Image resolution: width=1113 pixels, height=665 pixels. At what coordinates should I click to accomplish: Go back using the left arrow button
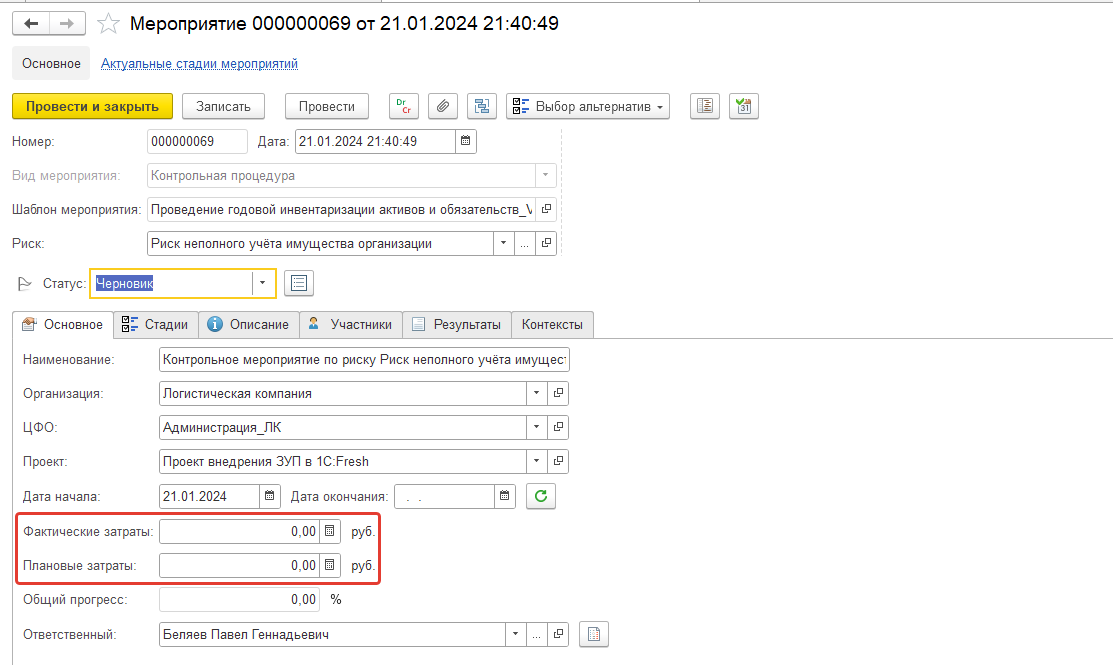[31, 23]
